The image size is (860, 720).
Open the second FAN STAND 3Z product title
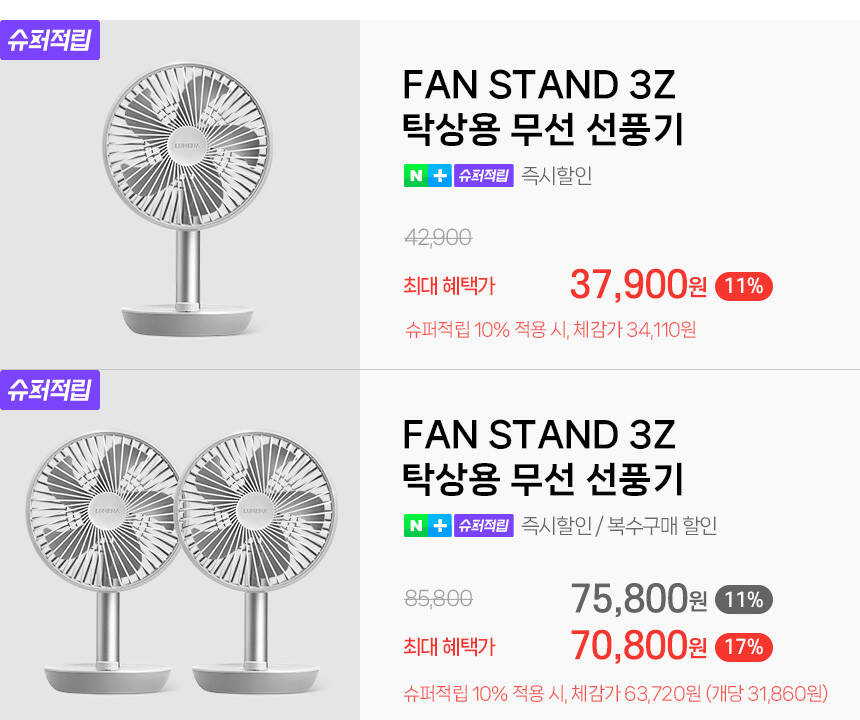pos(542,457)
